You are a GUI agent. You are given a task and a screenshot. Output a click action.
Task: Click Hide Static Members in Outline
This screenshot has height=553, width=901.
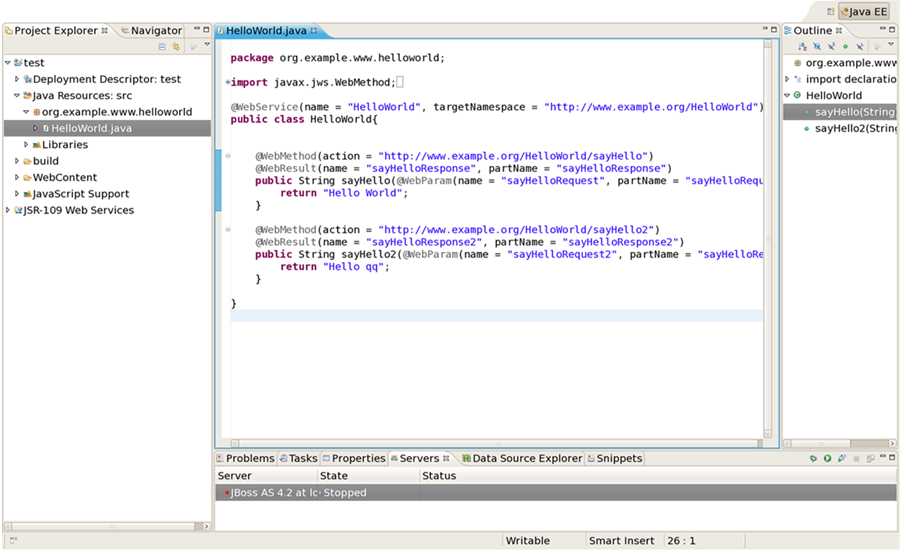(831, 46)
